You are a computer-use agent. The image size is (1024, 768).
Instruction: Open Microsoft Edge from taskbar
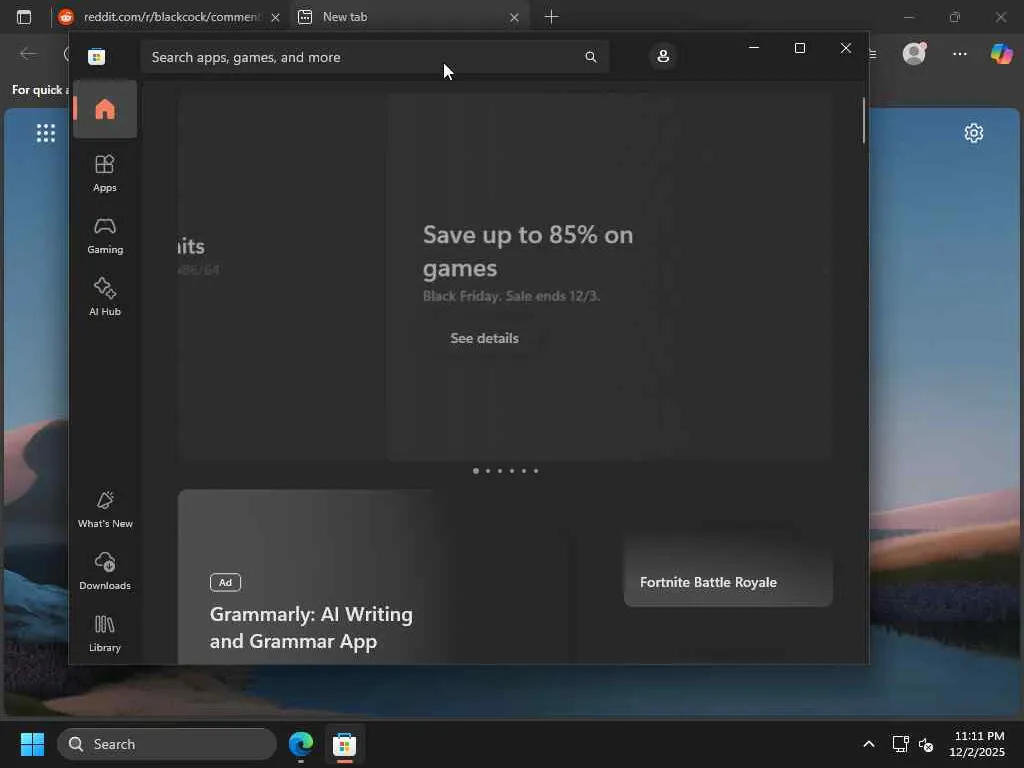tap(301, 744)
